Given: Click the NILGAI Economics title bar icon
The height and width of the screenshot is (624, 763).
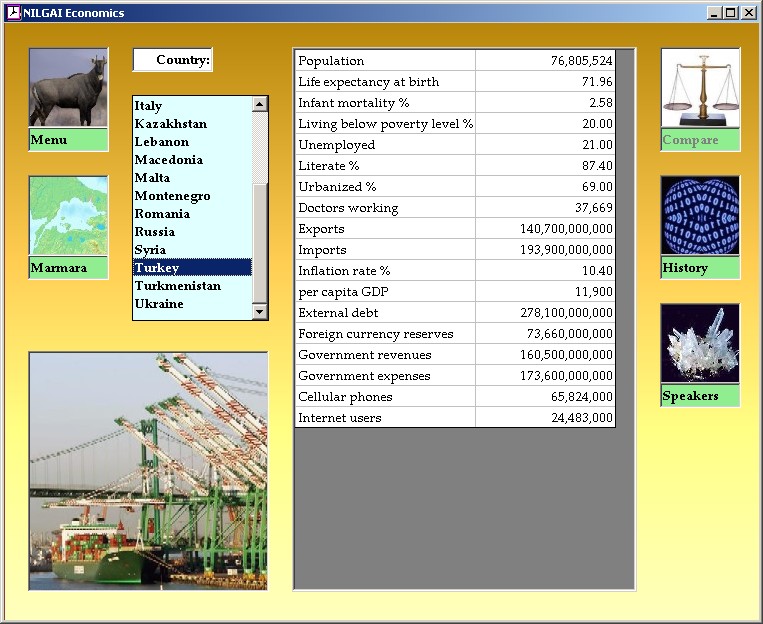Looking at the screenshot, I should coord(13,13).
